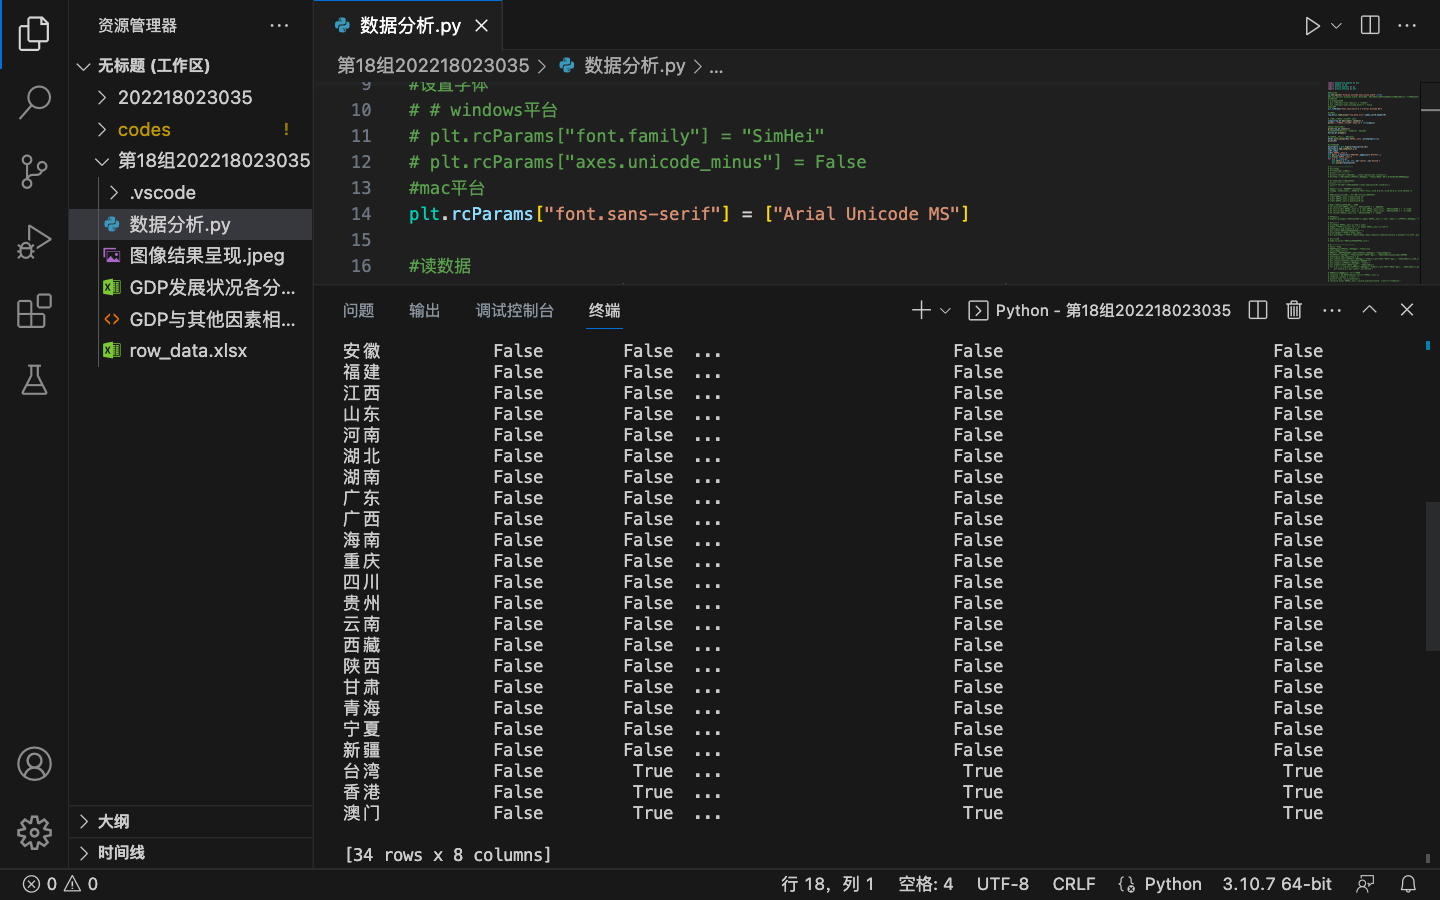Open the Testing view
The width and height of the screenshot is (1440, 900).
point(34,381)
